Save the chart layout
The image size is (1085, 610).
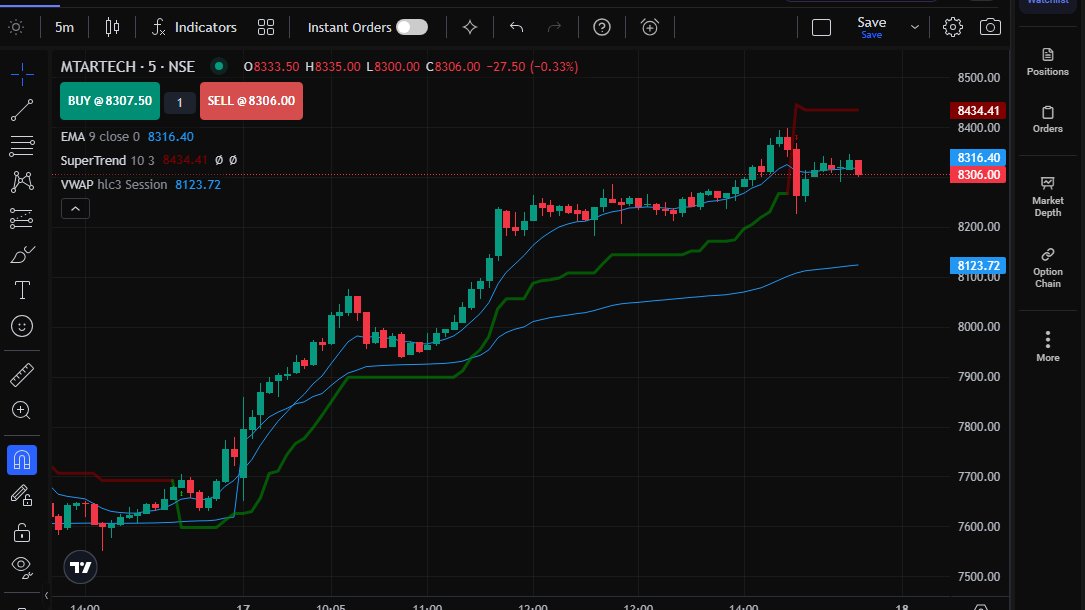point(871,27)
